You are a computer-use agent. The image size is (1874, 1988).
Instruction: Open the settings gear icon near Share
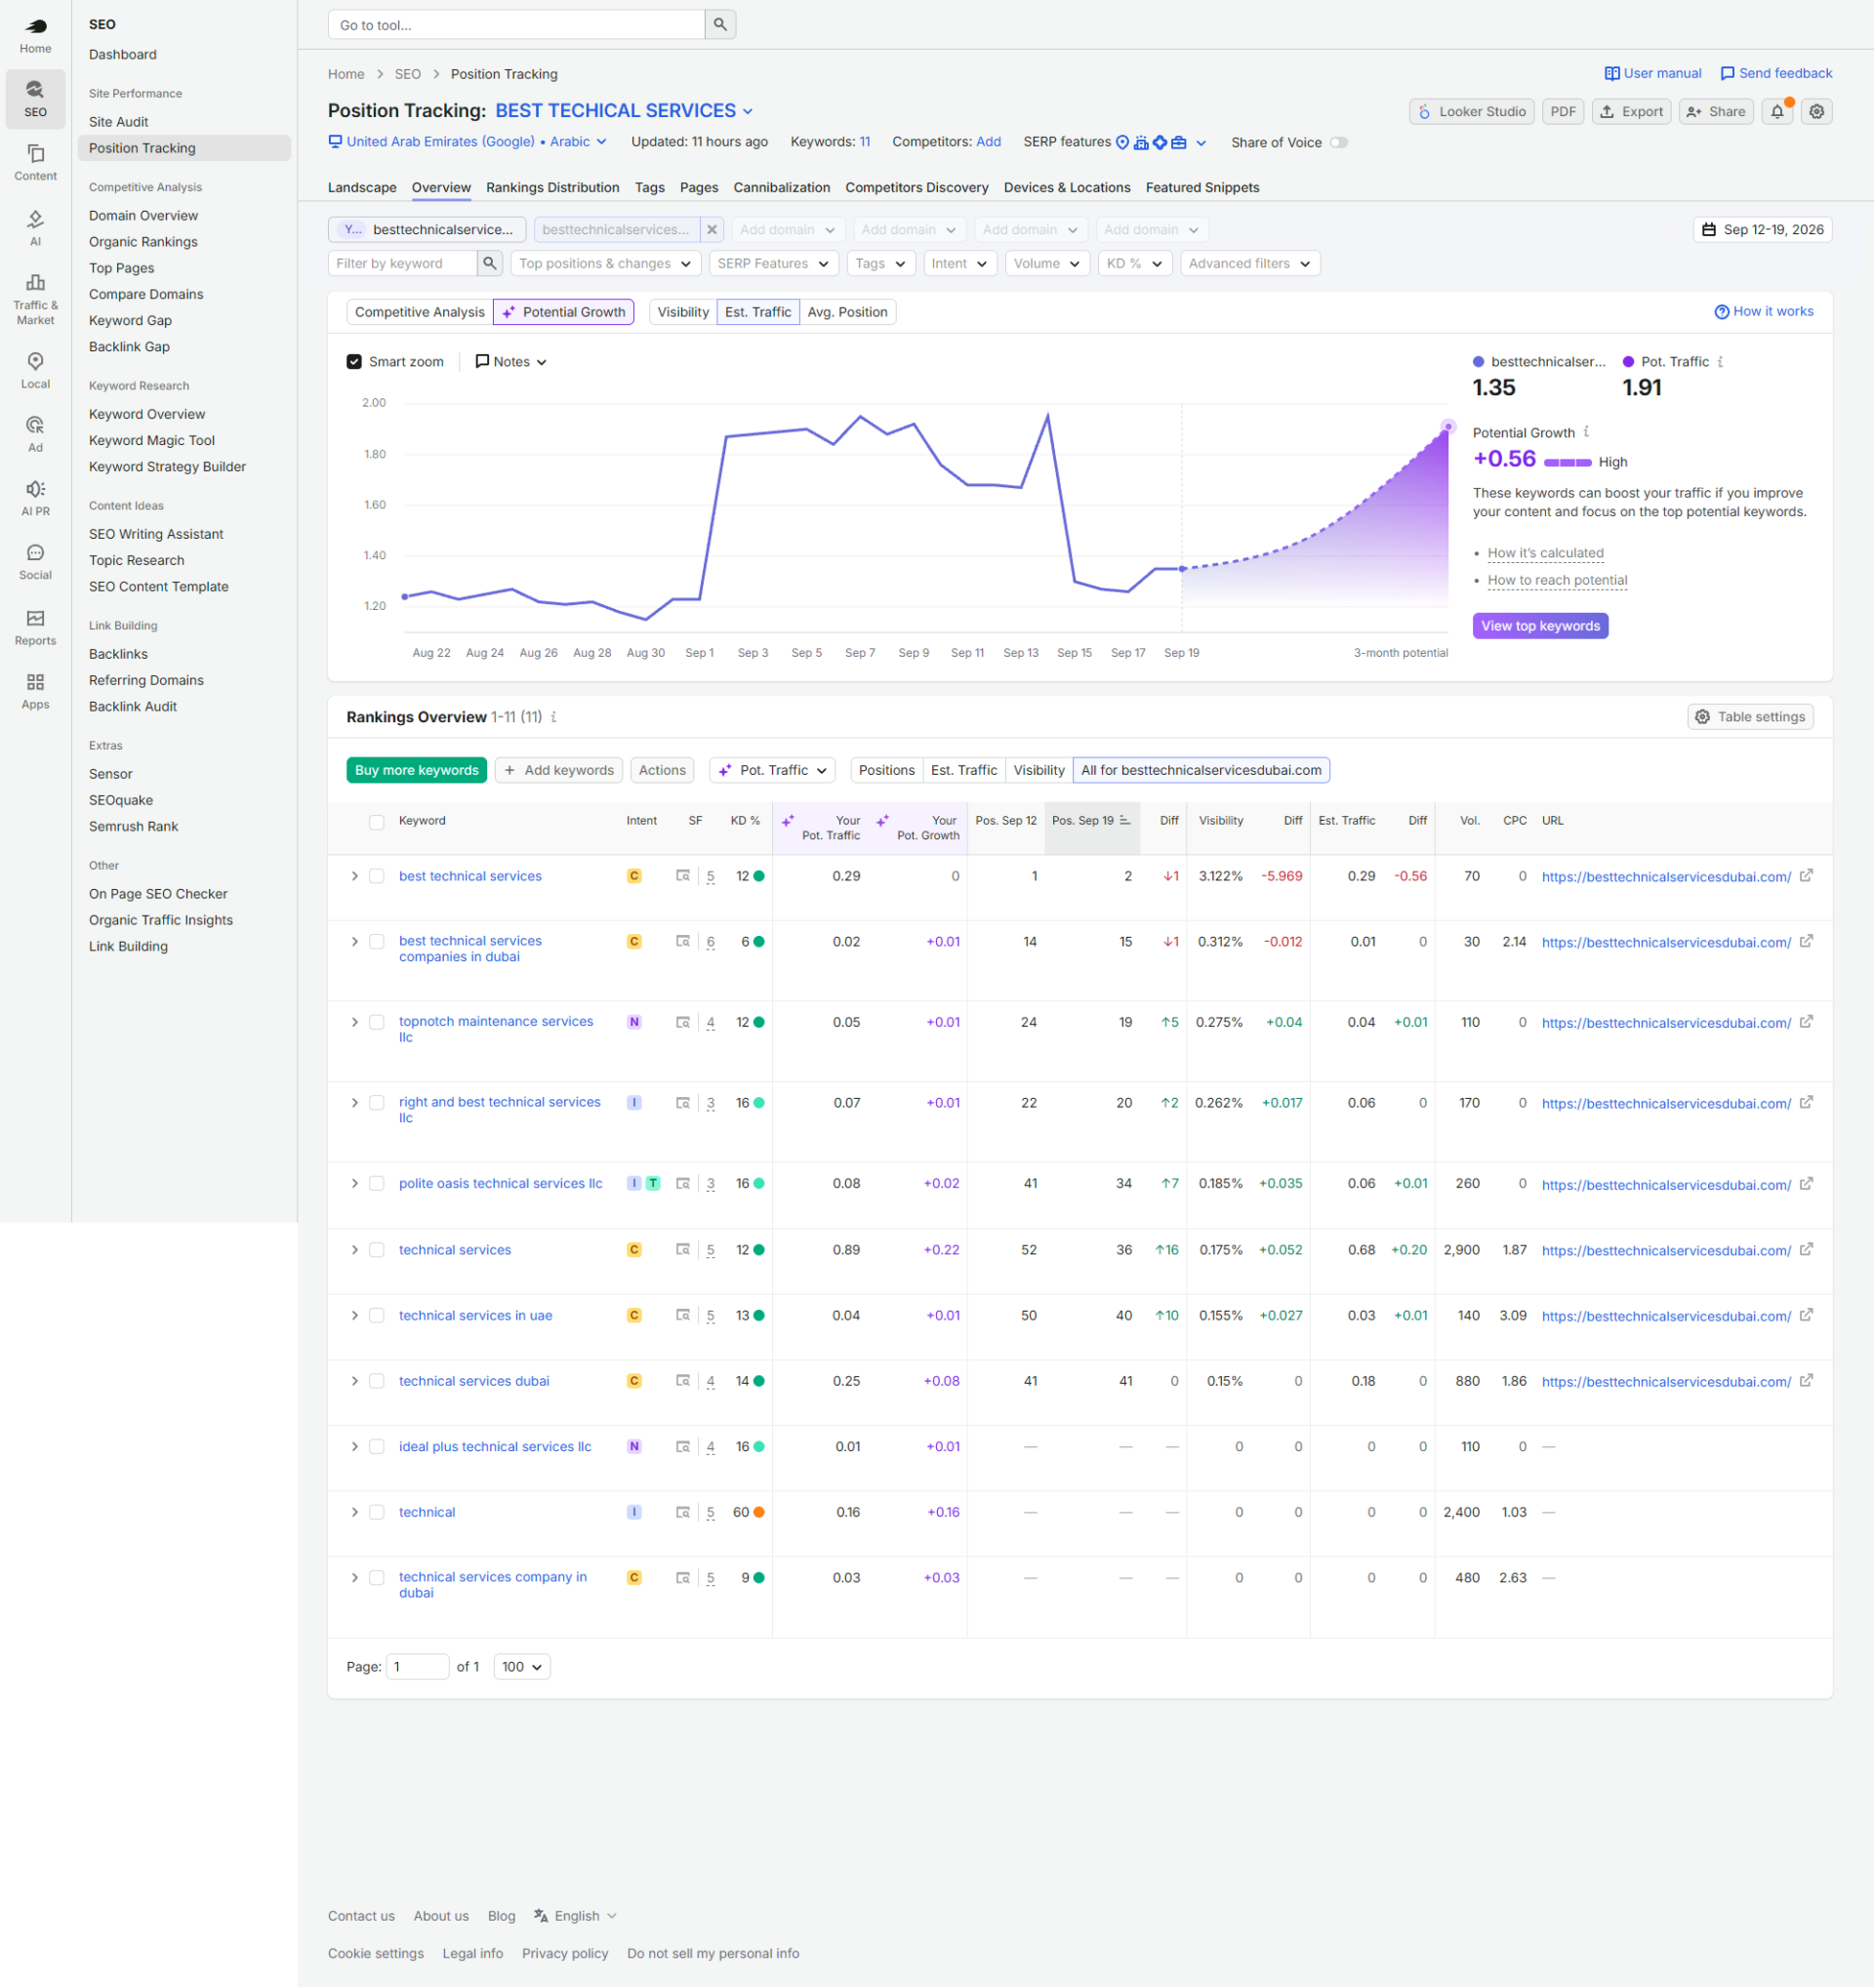point(1817,112)
